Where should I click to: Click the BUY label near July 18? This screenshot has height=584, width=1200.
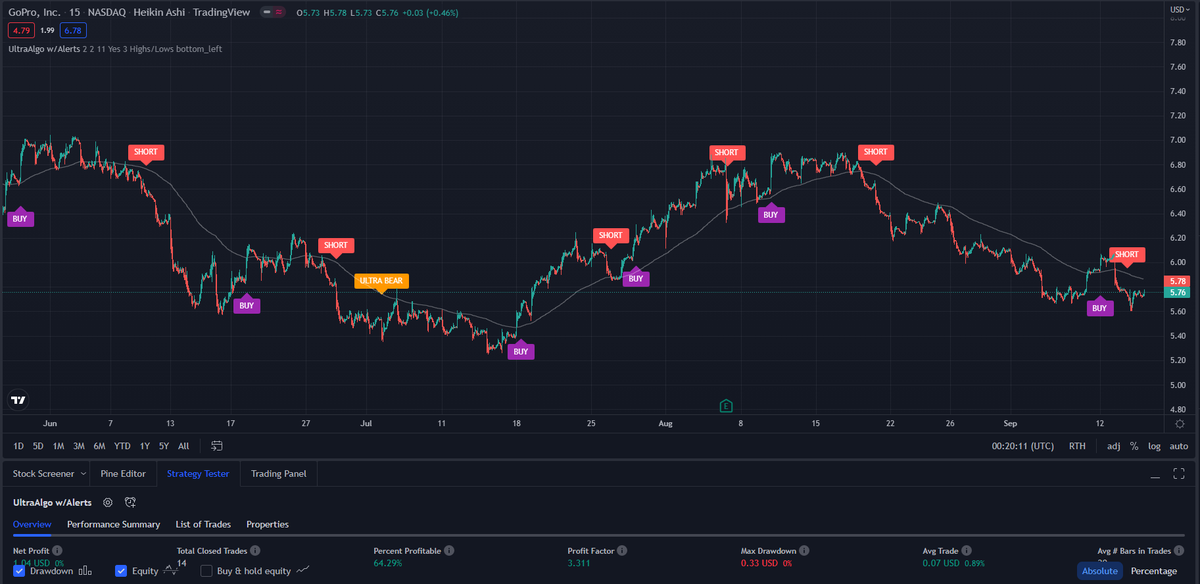coord(520,351)
